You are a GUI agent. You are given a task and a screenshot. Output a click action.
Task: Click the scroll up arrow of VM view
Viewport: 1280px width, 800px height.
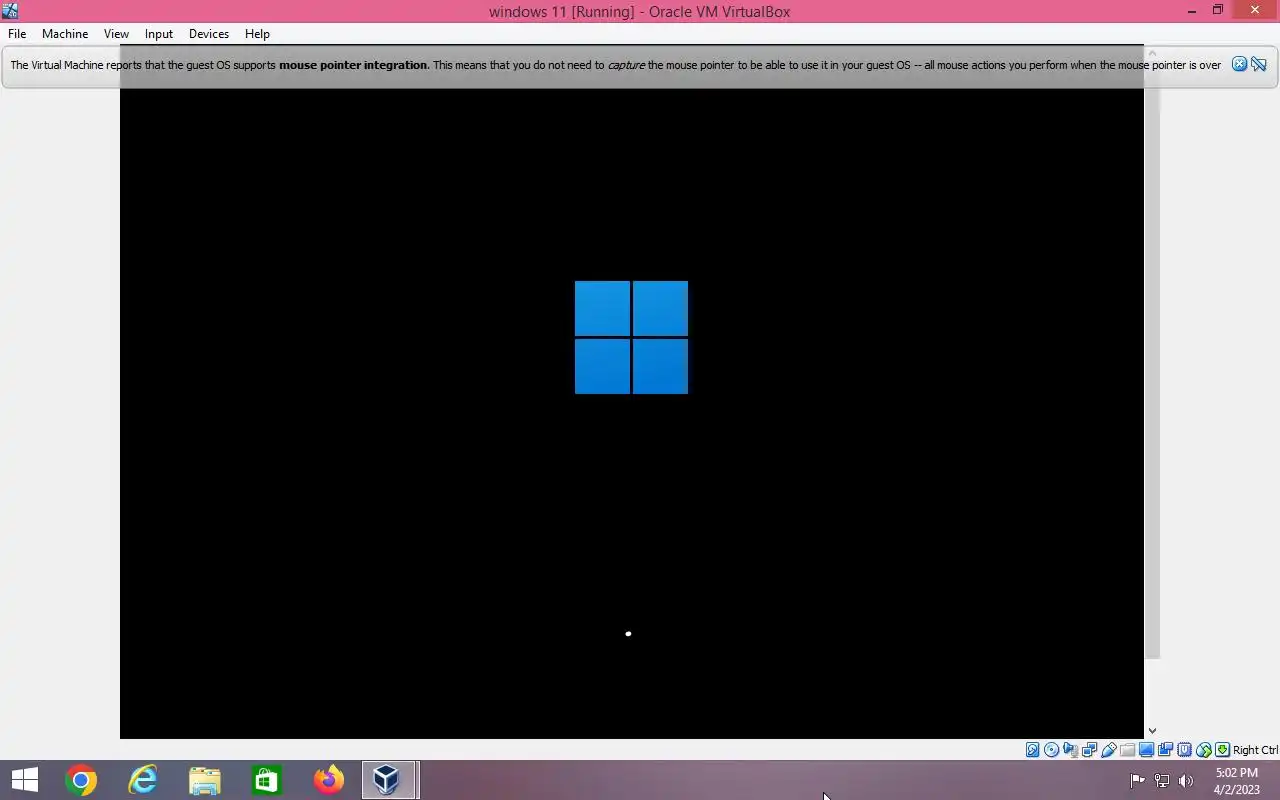point(1152,53)
